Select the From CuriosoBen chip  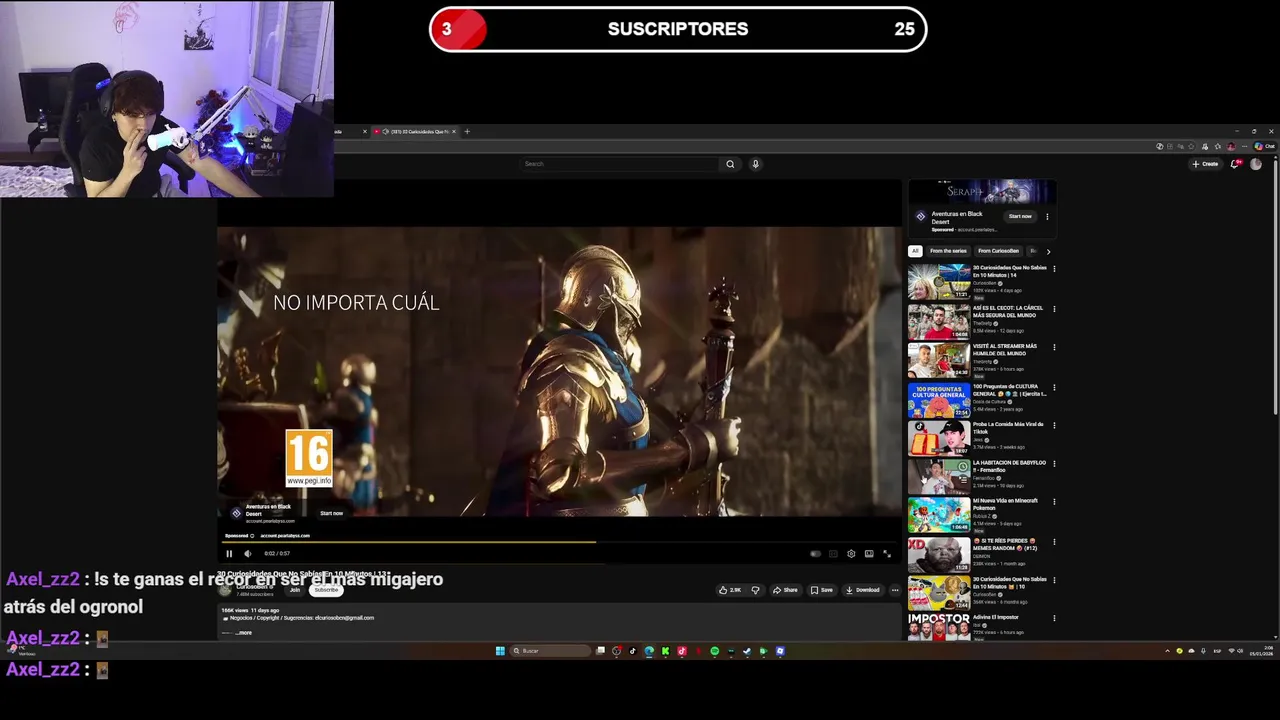[x=998, y=251]
